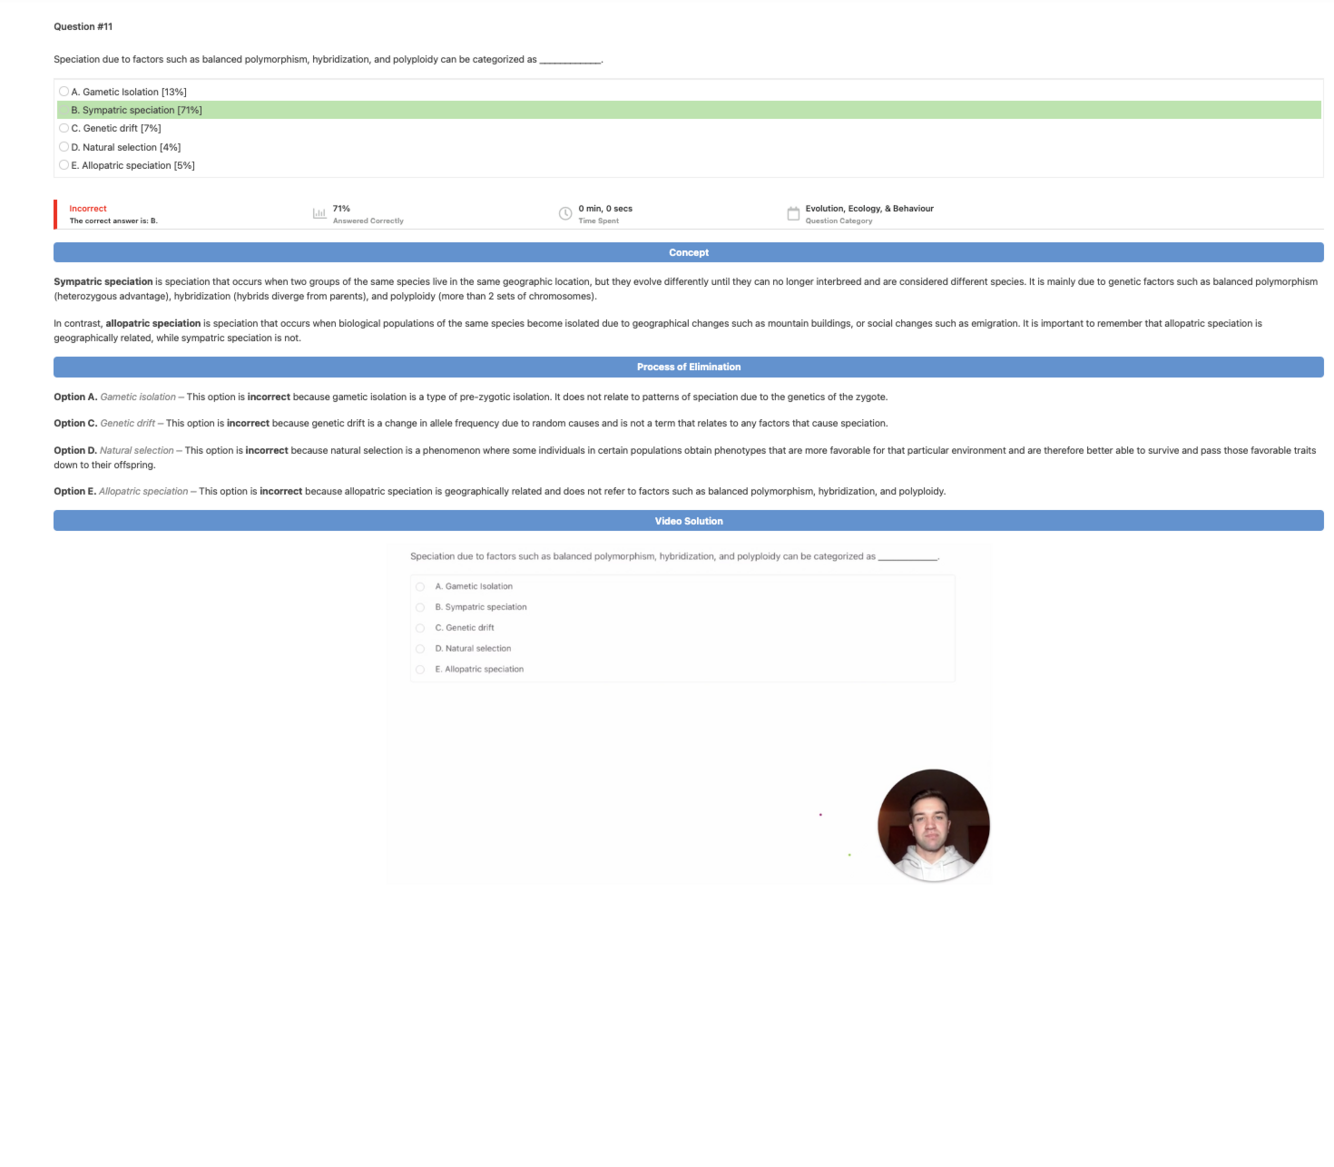Select option E. Allopatric speciation radio button
Image resolution: width=1334 pixels, height=1167 pixels.
click(64, 165)
